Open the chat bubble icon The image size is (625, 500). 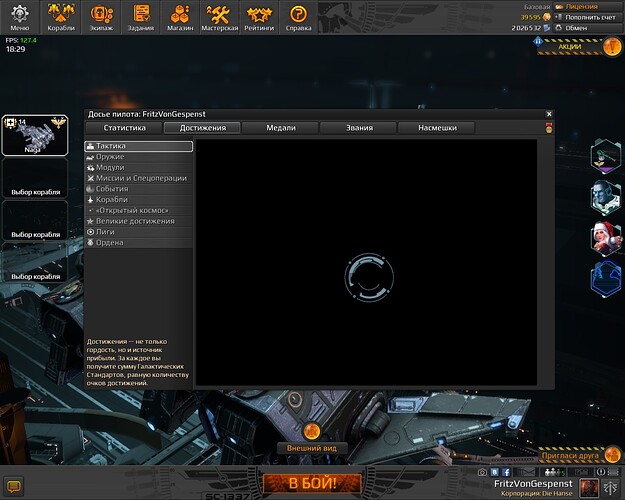click(x=14, y=486)
